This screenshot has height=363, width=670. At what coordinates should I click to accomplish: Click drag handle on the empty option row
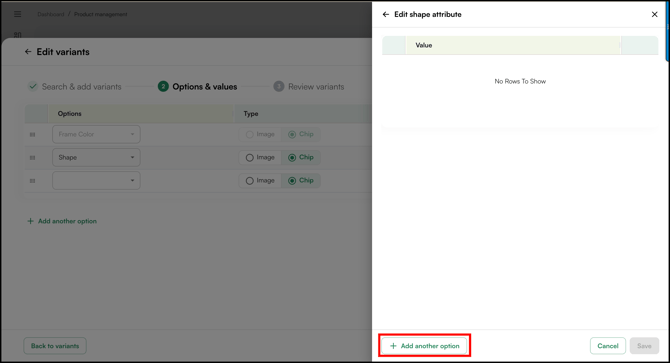pyautogui.click(x=32, y=181)
